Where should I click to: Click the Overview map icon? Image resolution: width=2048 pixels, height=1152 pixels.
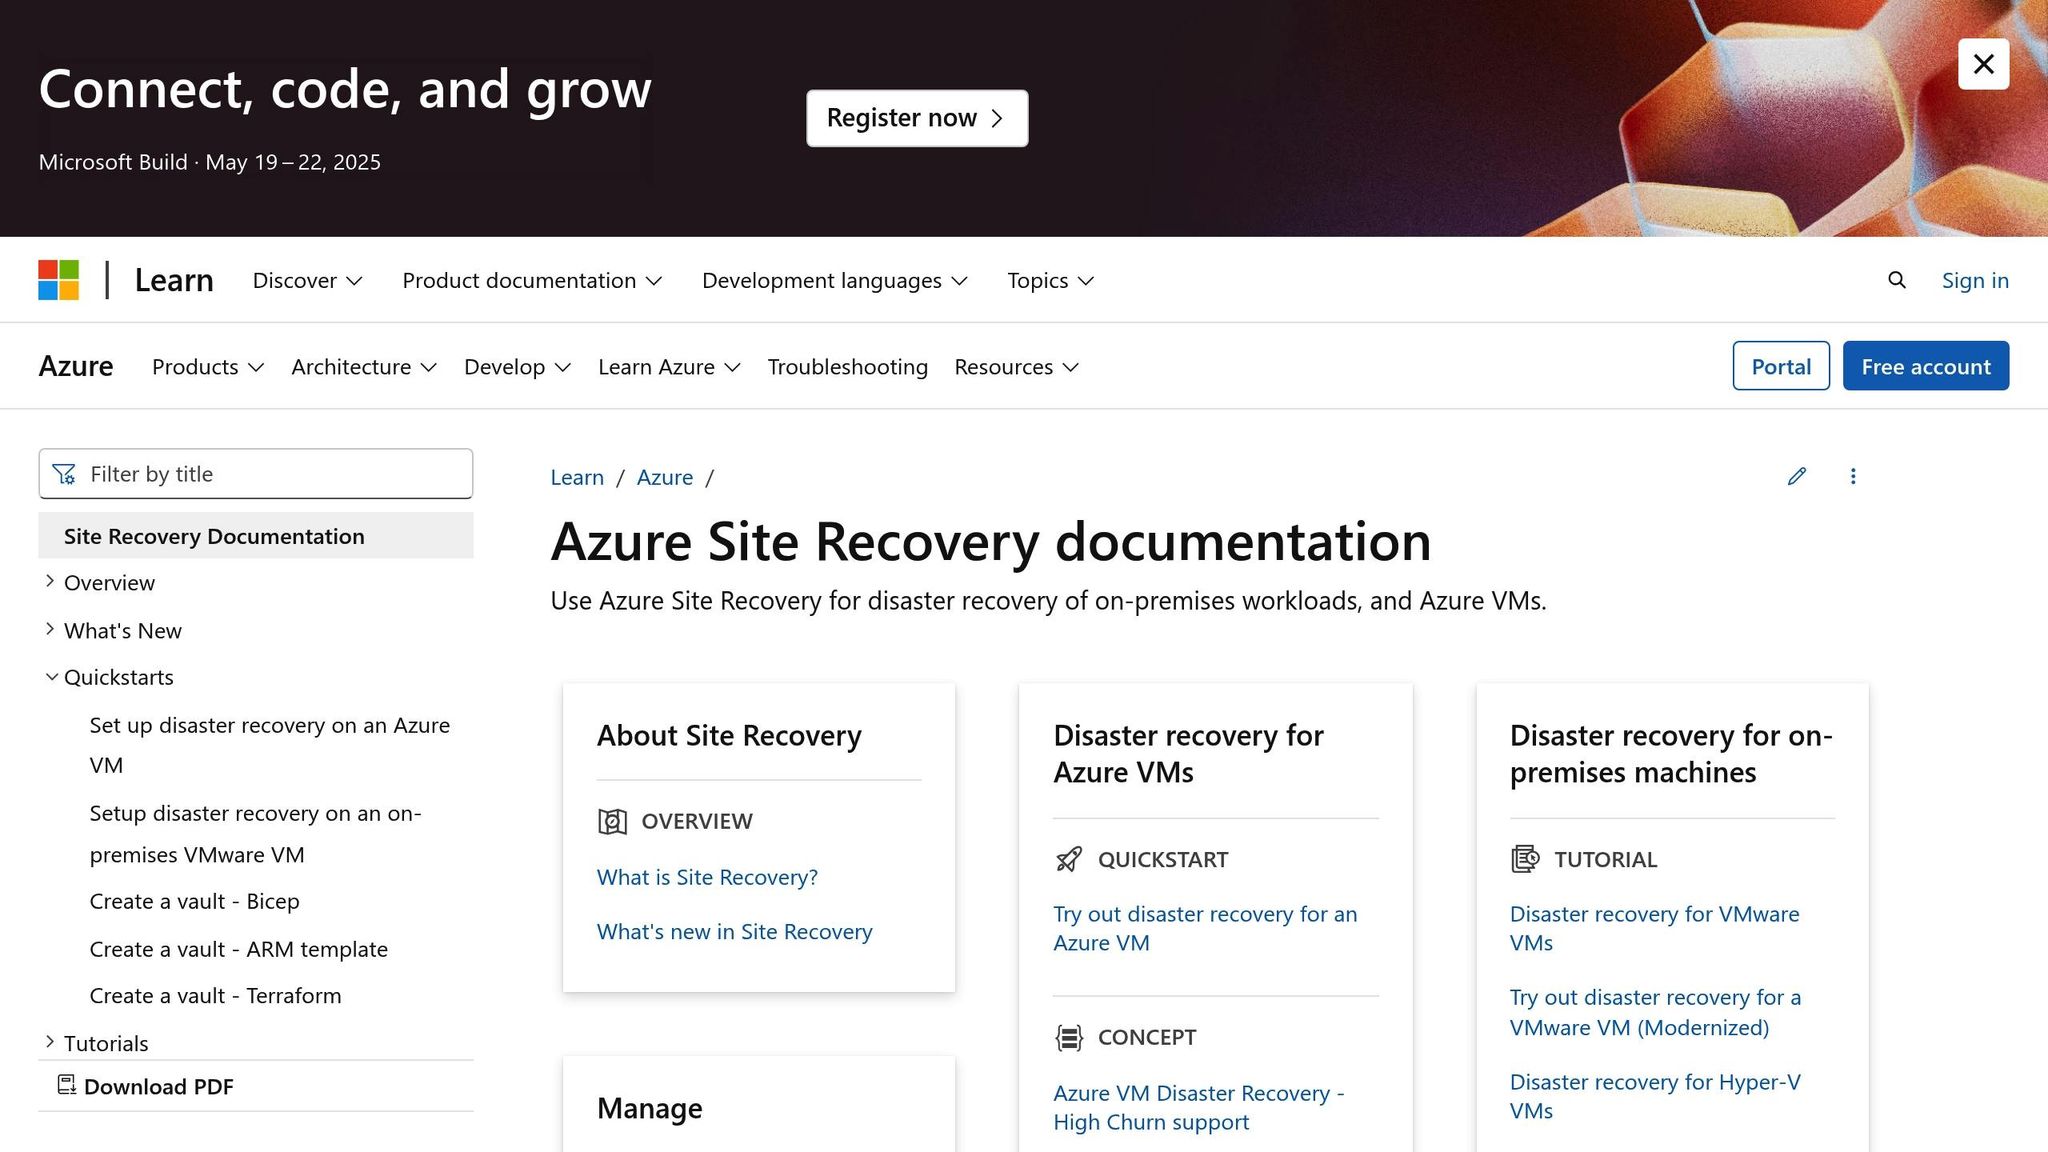coord(612,821)
